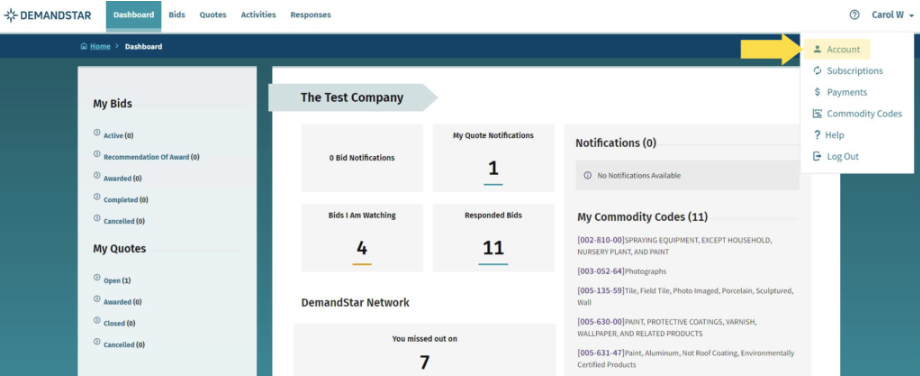The width and height of the screenshot is (920, 376).
Task: Click the arrow icon beside Awarded bids
Action: 97,175
